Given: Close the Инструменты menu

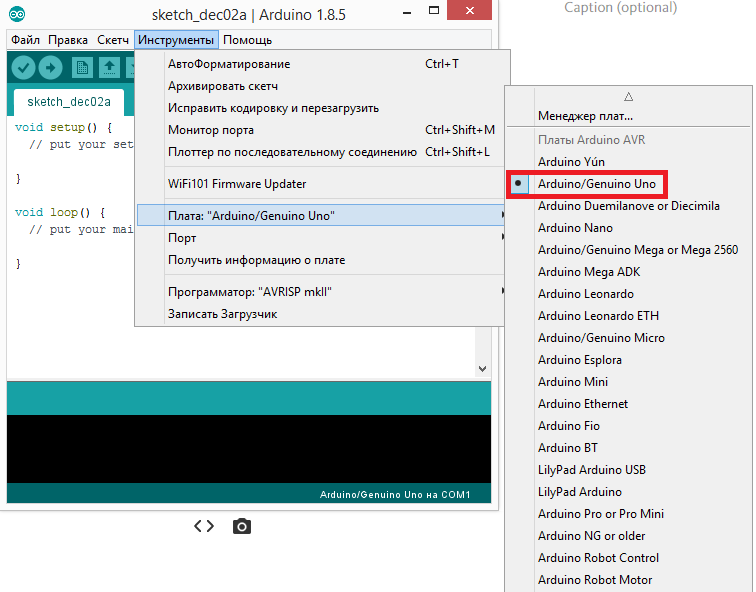Looking at the screenshot, I should 176,40.
